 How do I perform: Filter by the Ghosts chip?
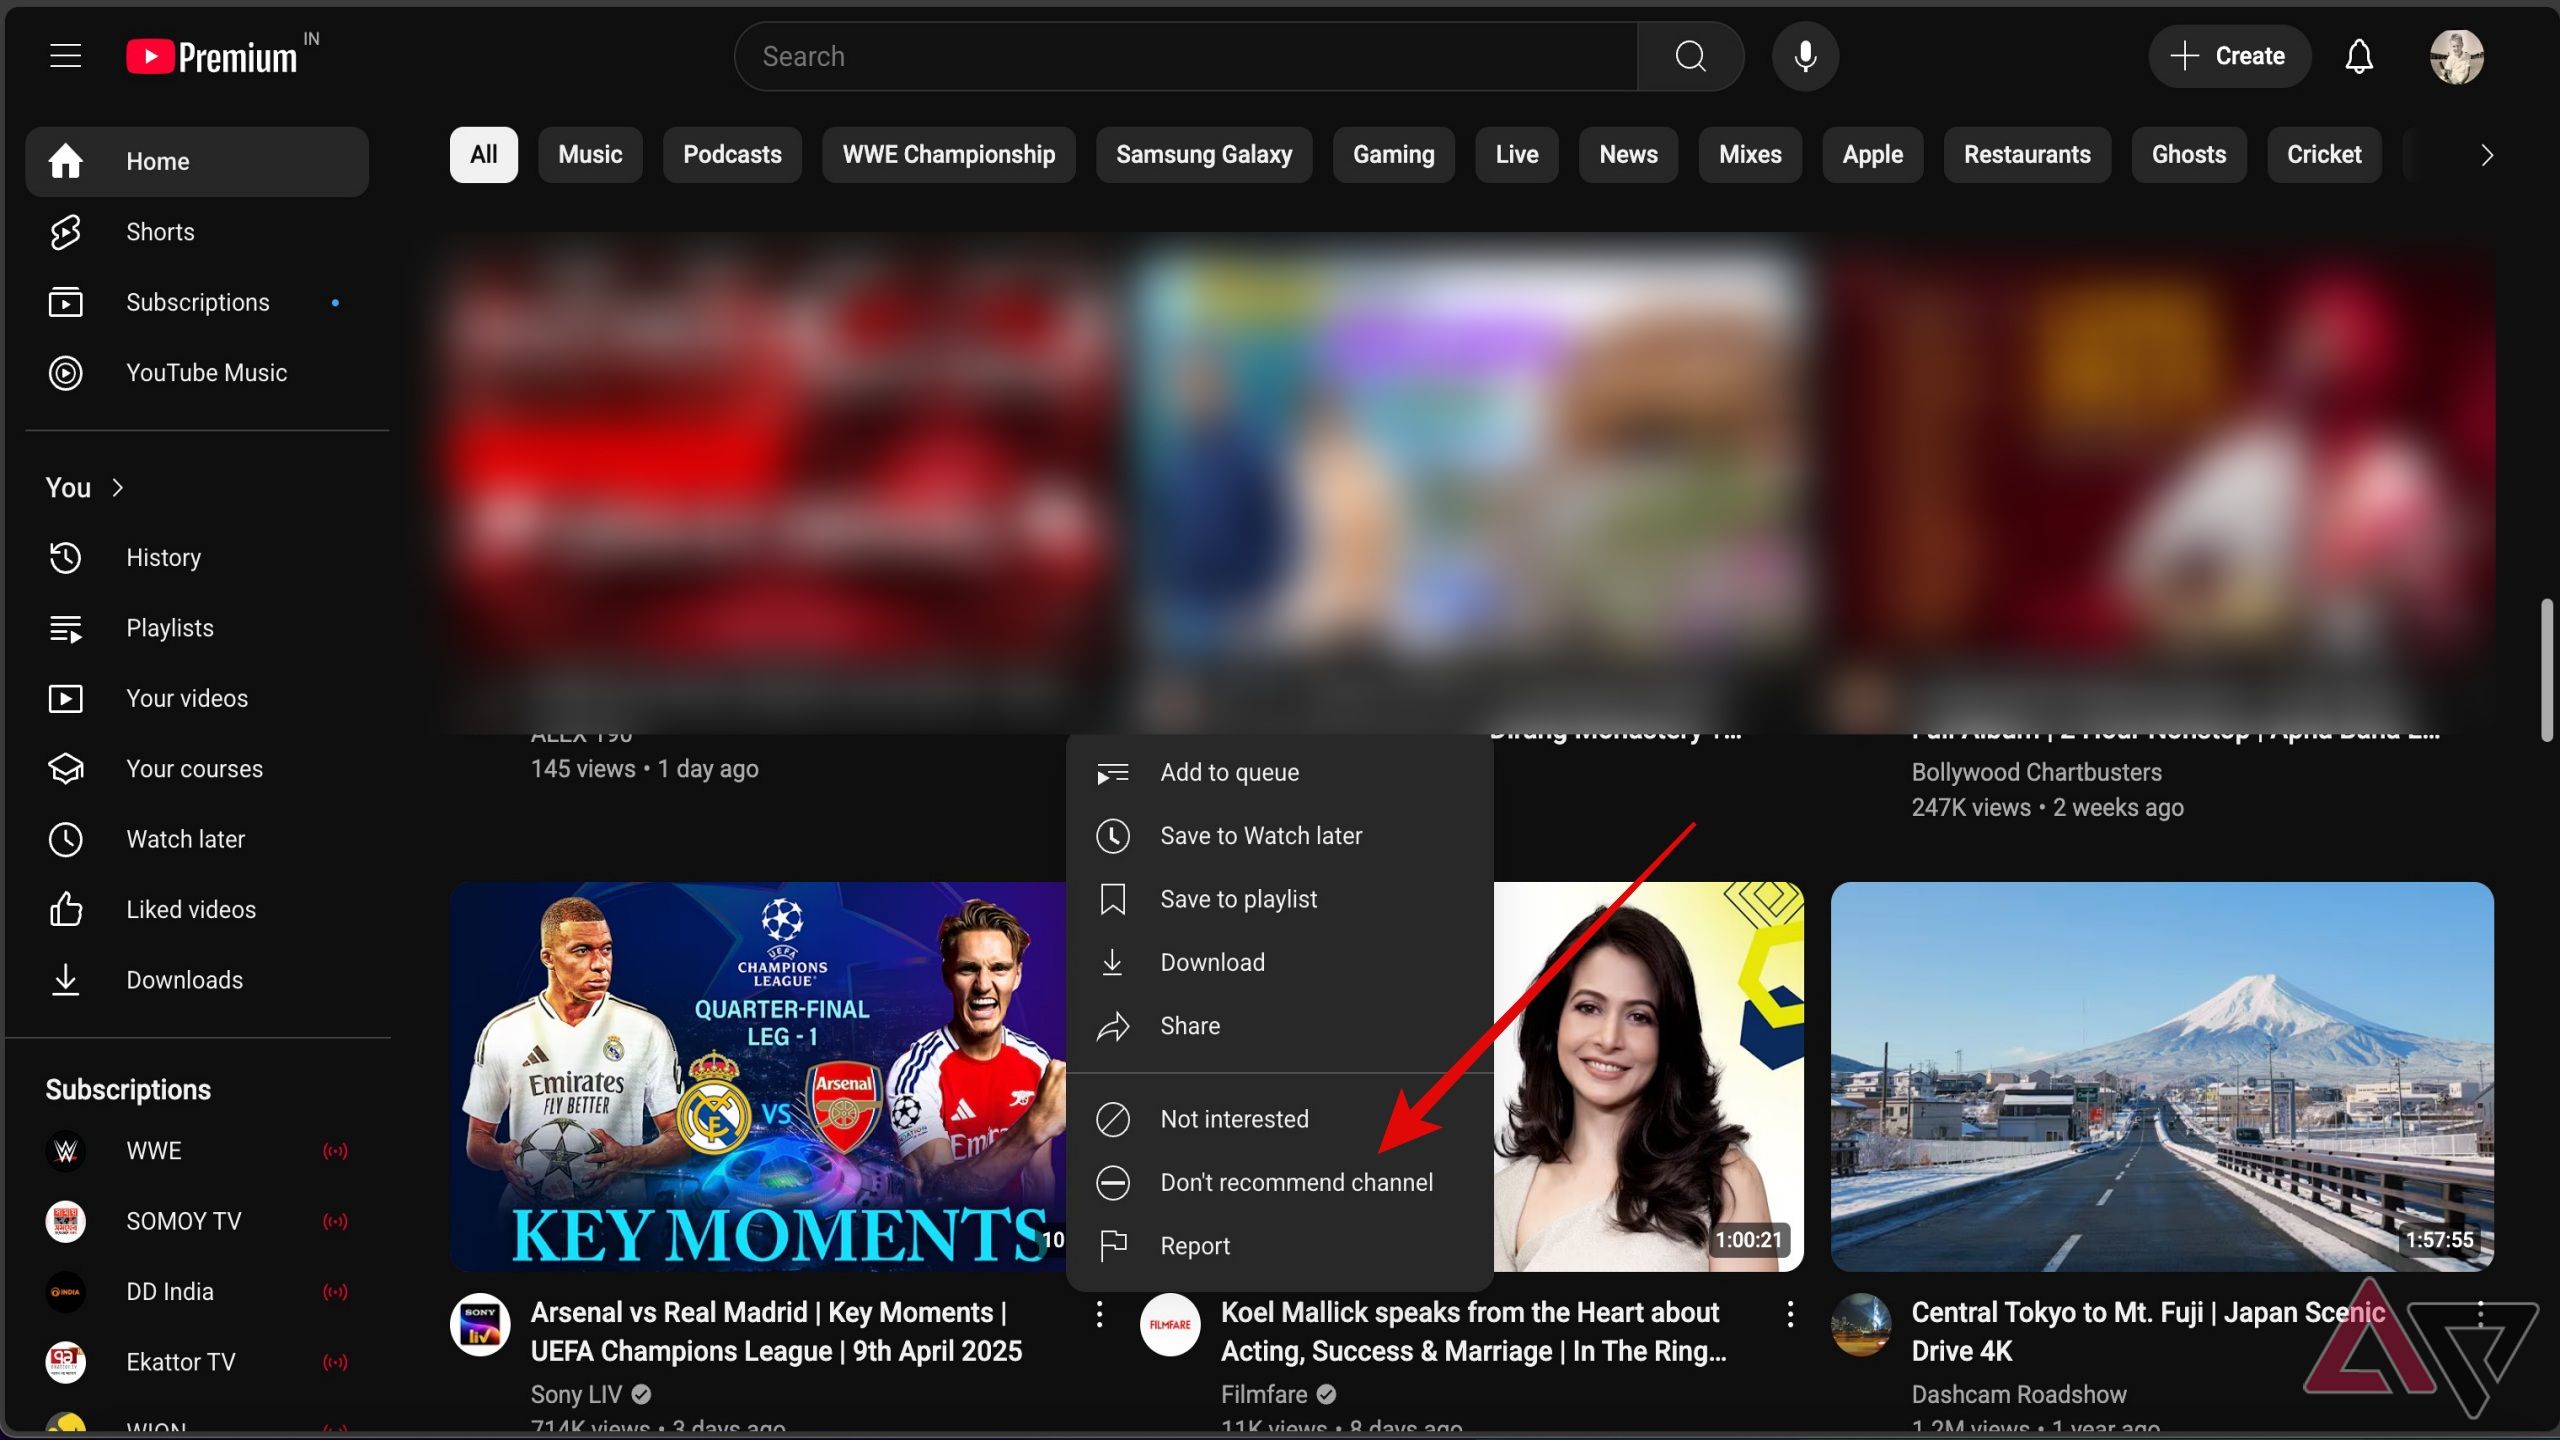point(2189,155)
